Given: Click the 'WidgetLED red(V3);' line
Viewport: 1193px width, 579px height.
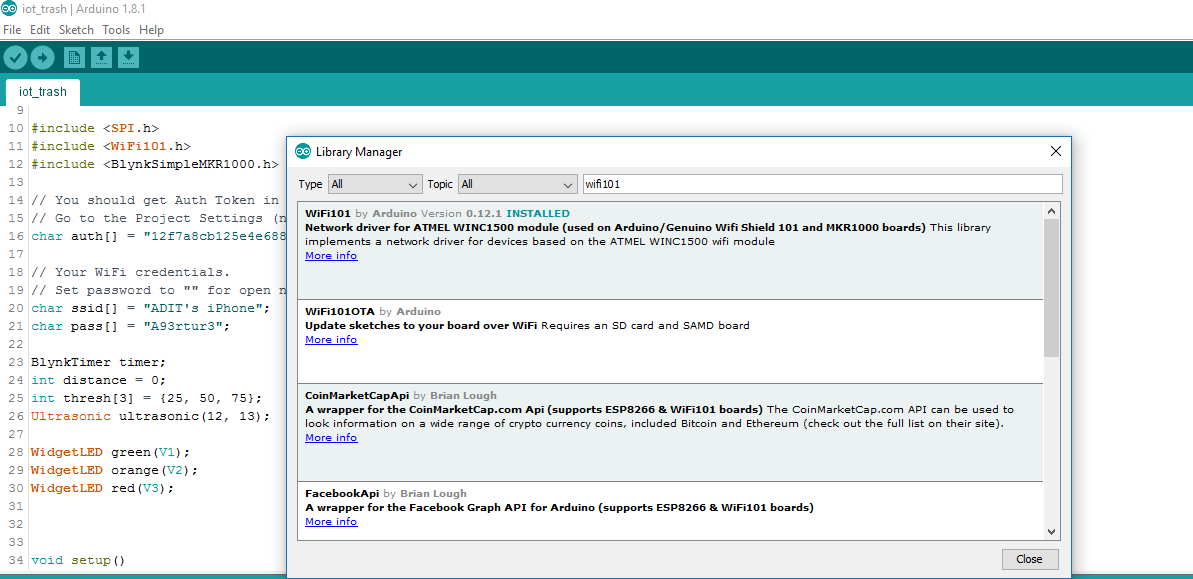Looking at the screenshot, I should coord(103,488).
